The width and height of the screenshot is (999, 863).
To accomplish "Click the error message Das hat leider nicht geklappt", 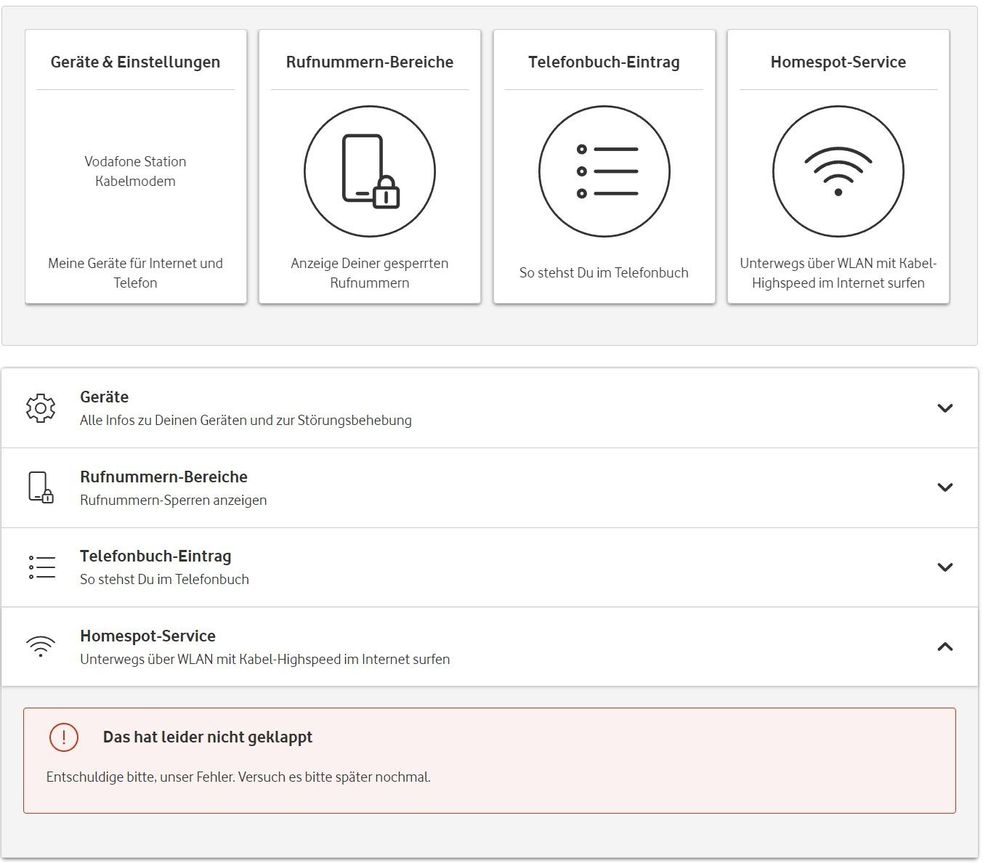I will 206,737.
